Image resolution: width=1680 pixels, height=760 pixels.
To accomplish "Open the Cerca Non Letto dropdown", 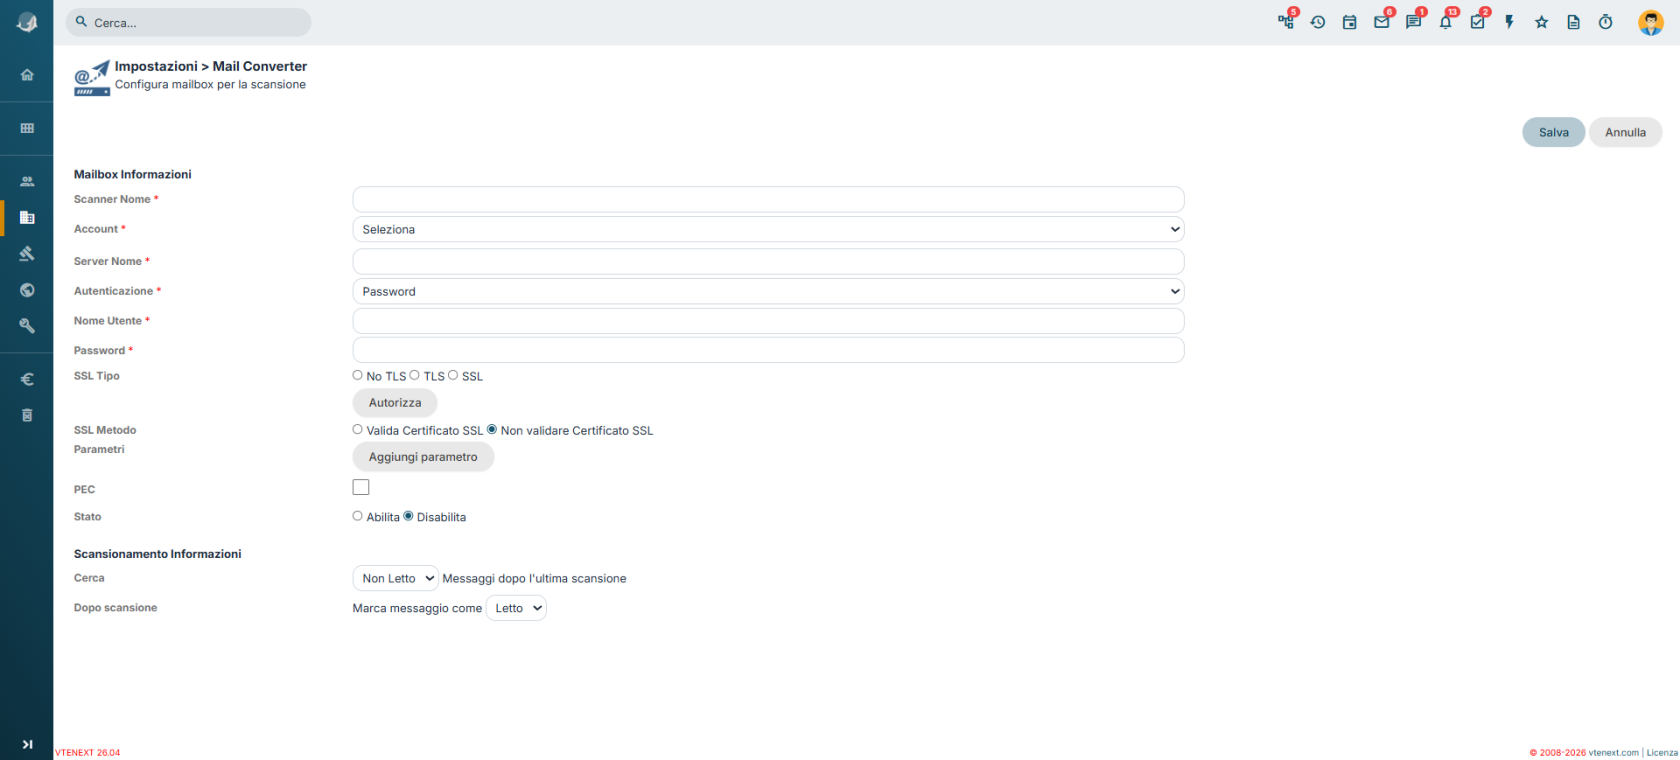I will coord(395,578).
